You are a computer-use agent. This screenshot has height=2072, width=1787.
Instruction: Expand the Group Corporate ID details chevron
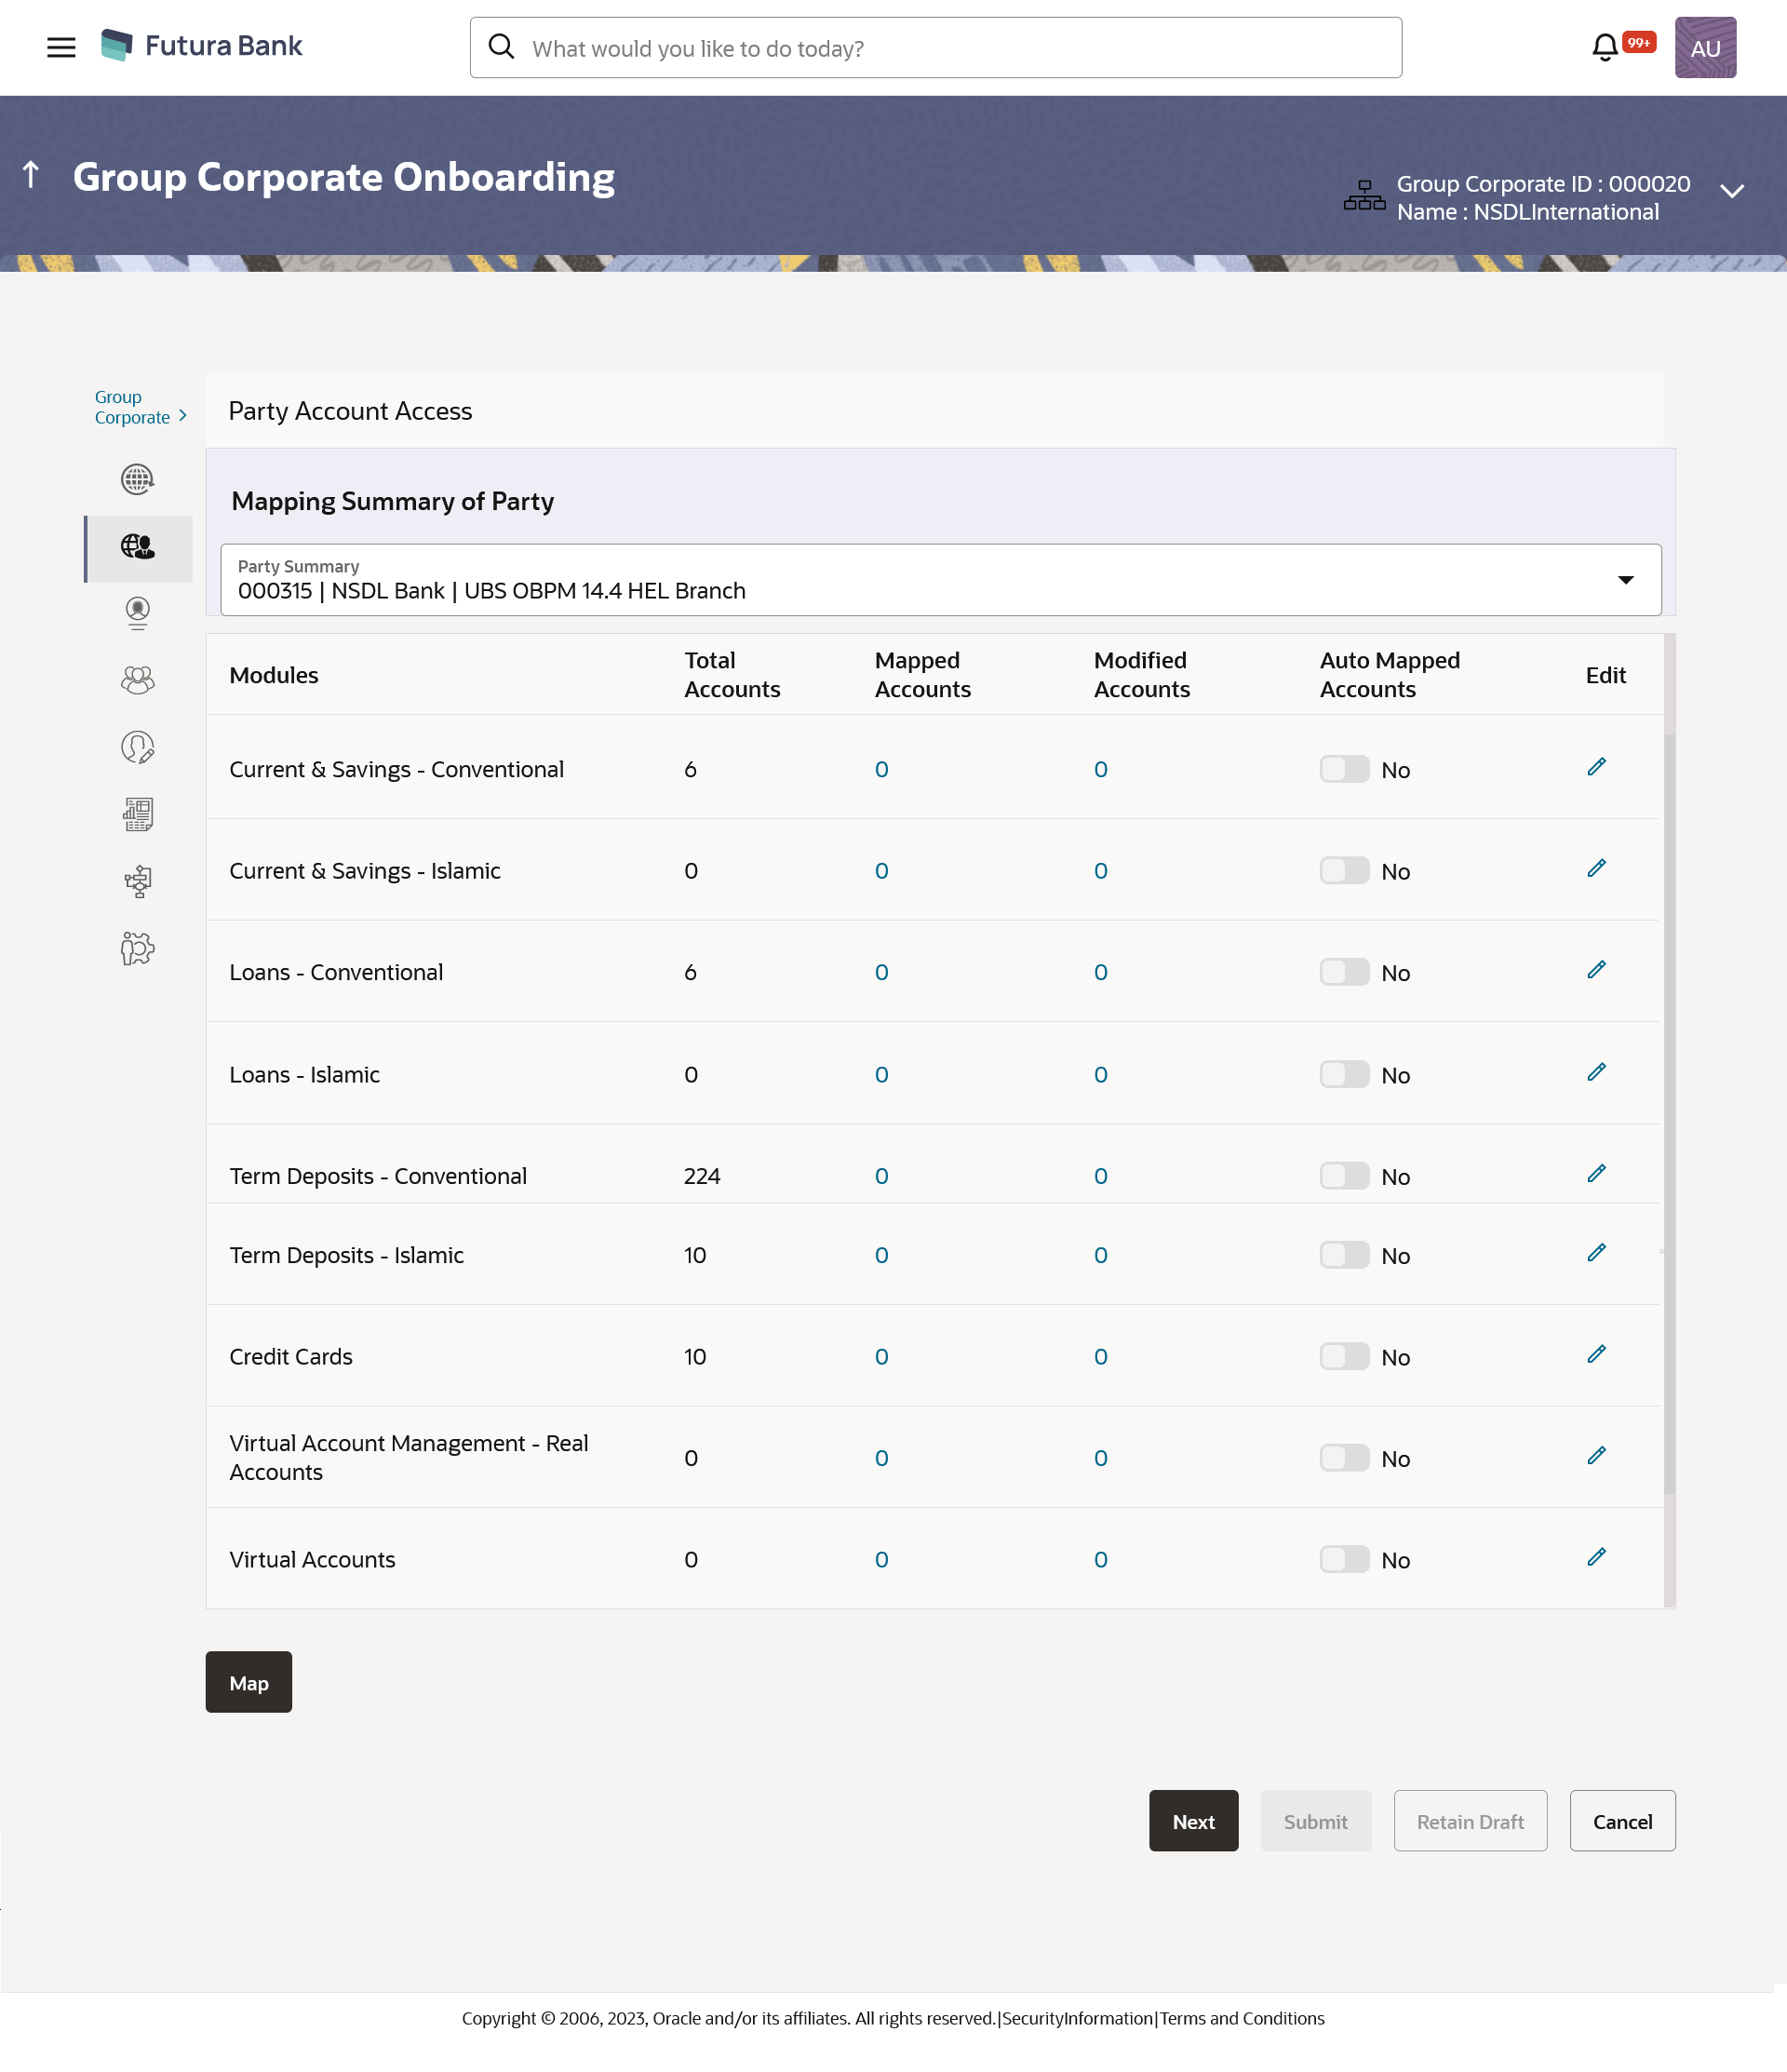(1732, 191)
